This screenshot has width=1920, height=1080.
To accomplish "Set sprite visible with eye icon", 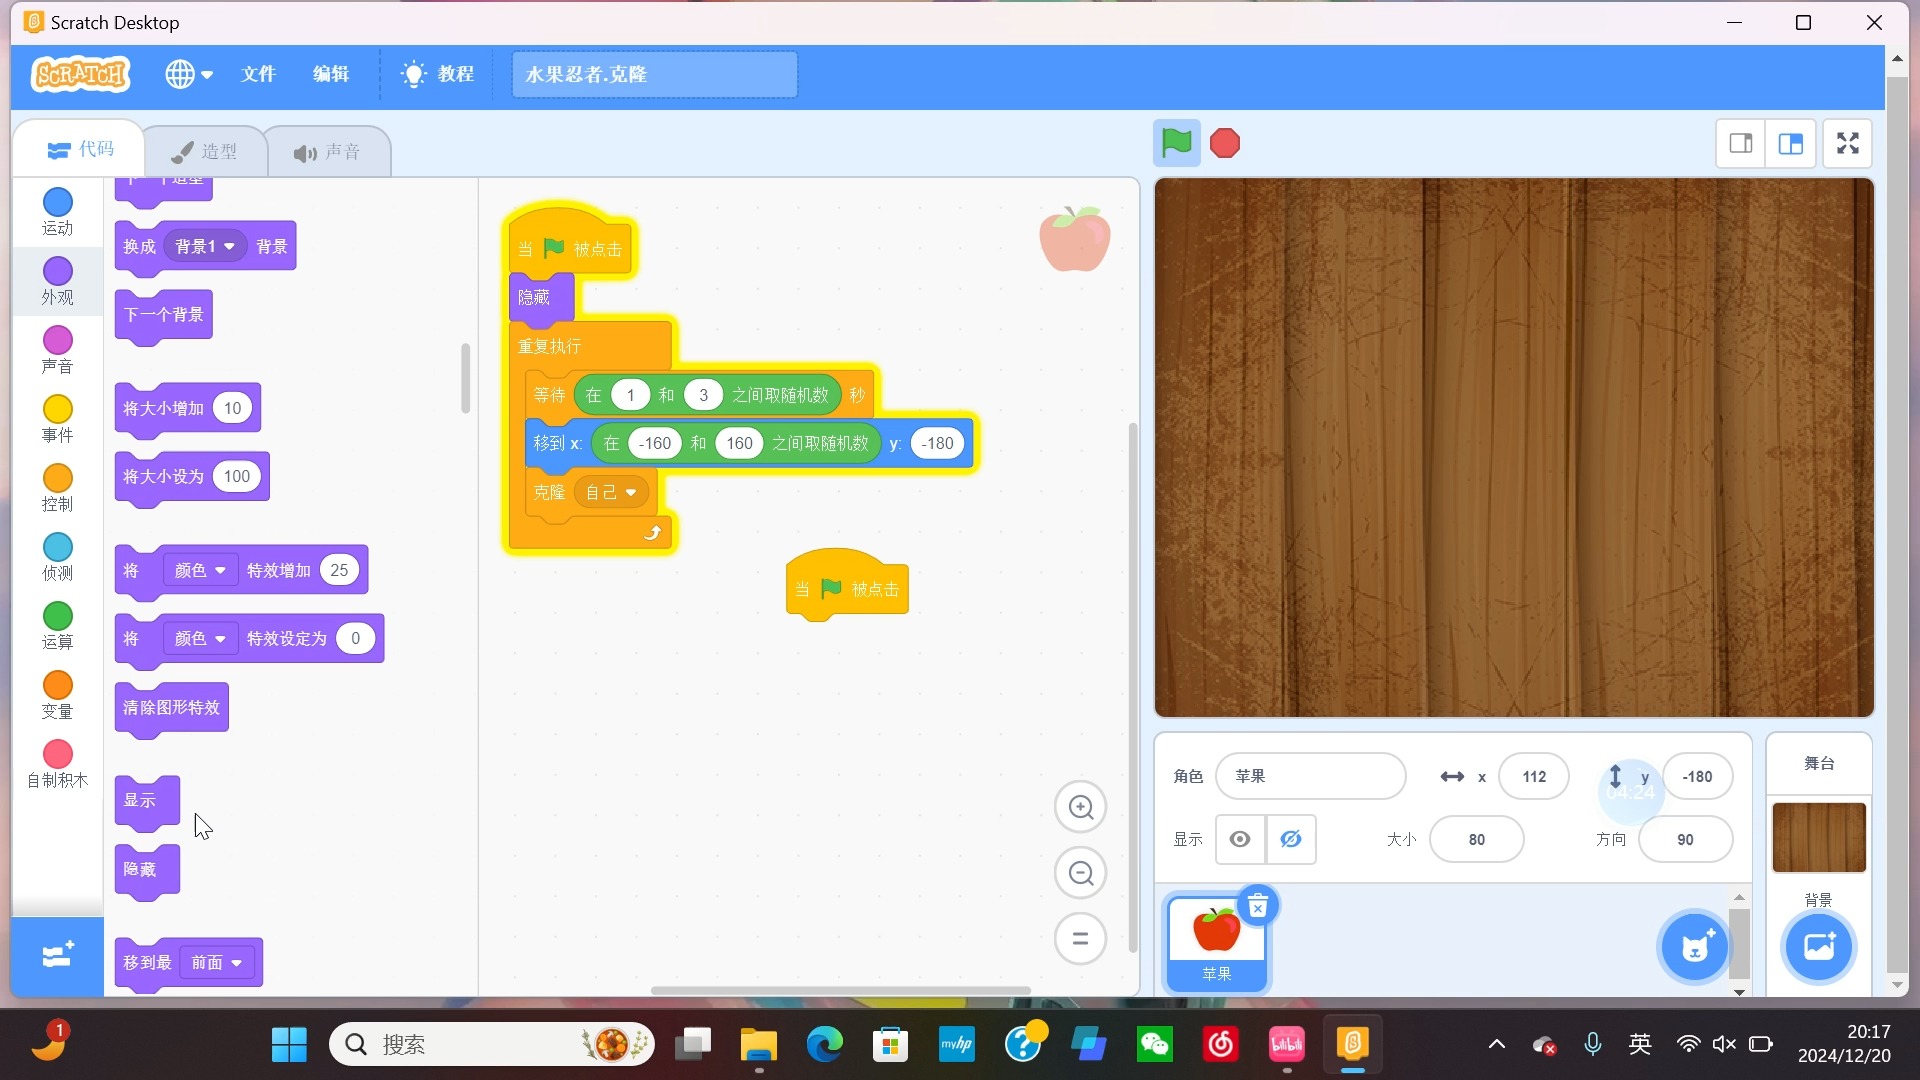I will click(1240, 839).
